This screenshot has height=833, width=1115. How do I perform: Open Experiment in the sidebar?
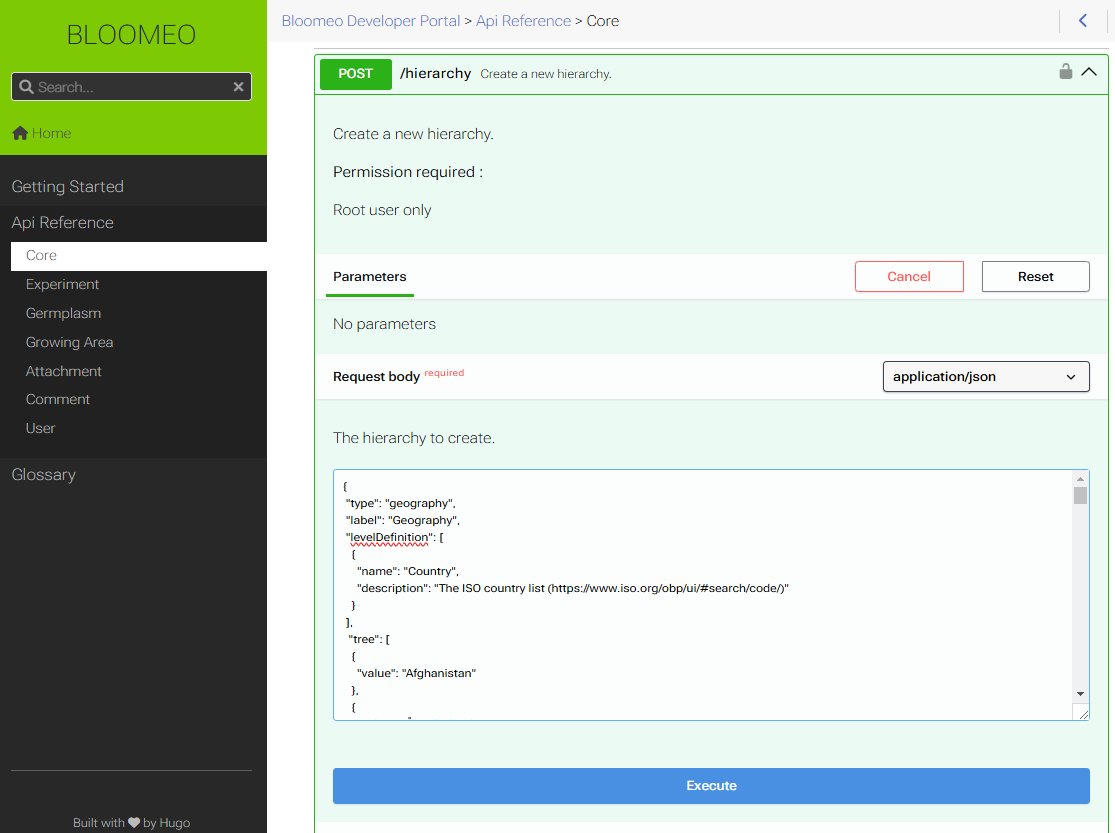(63, 284)
